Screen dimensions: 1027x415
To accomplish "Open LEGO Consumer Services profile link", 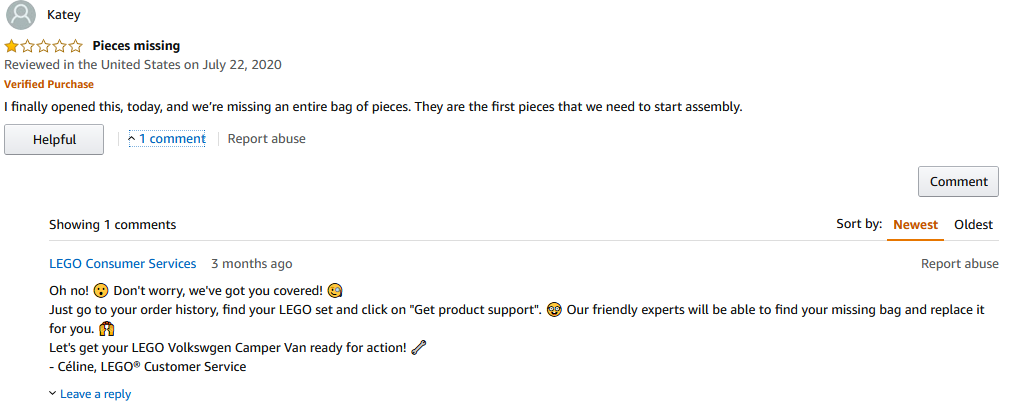I will coord(122,264).
